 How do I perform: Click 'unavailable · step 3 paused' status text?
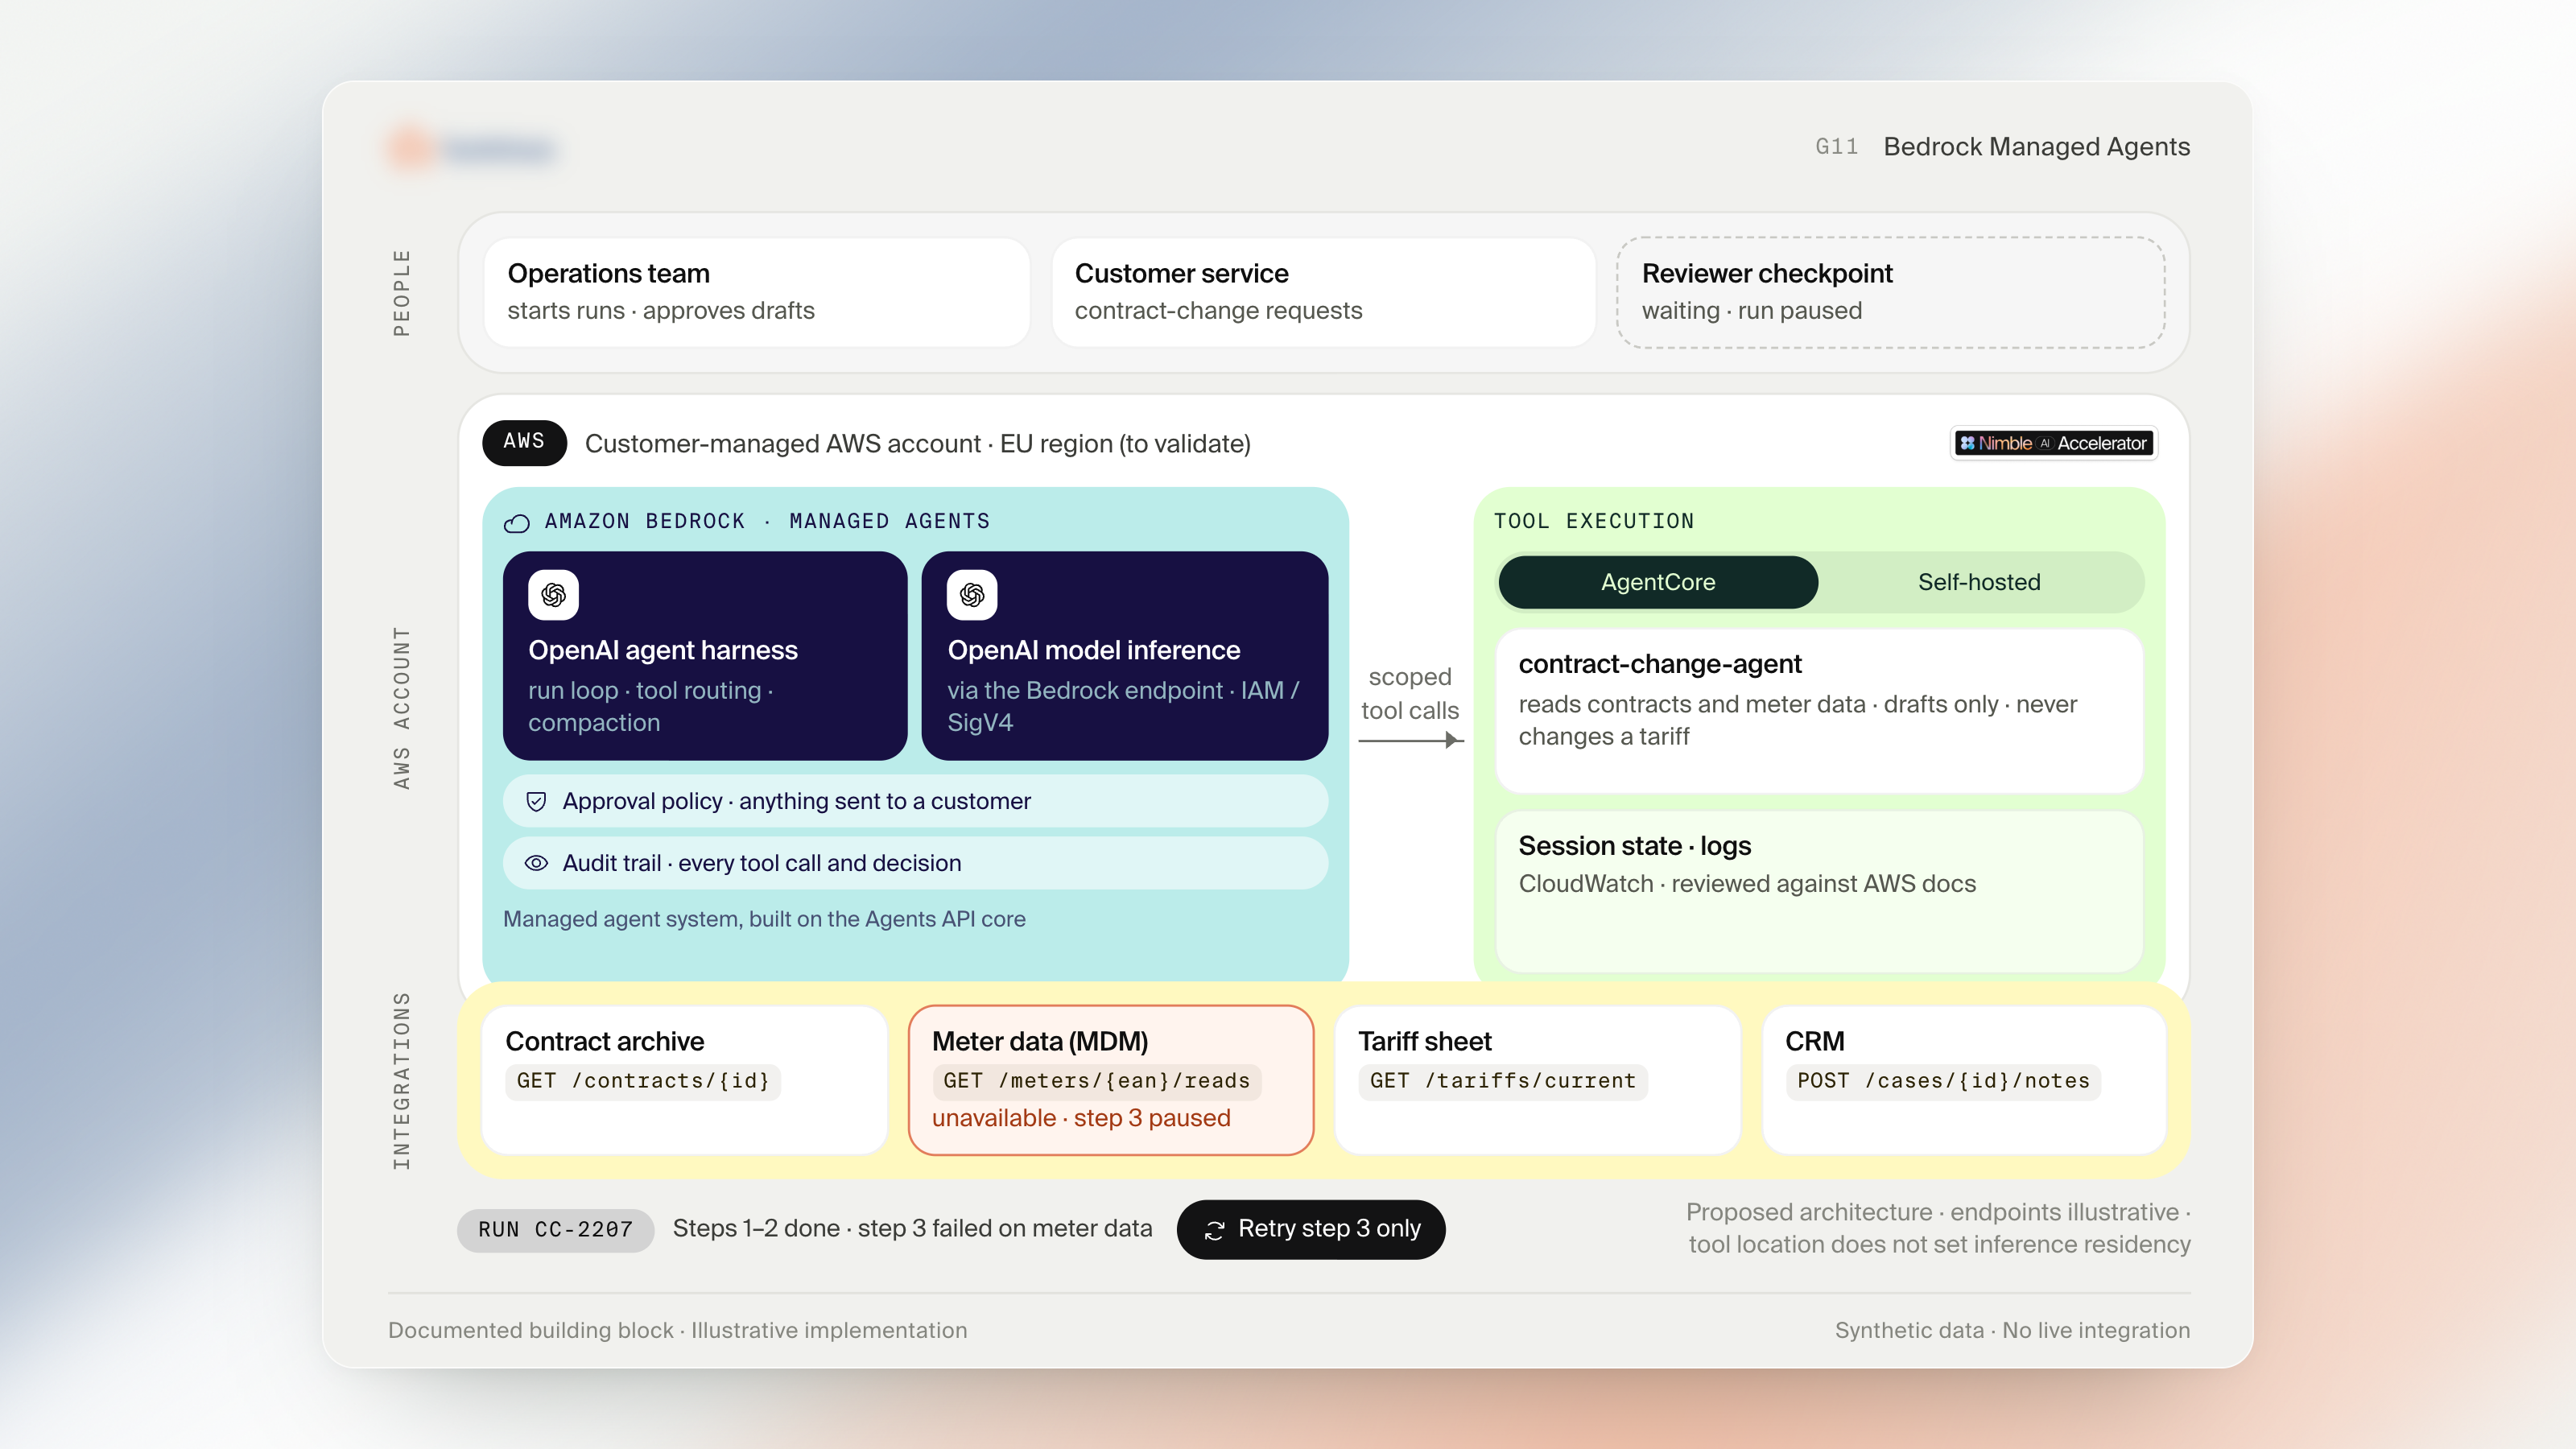[1081, 1118]
